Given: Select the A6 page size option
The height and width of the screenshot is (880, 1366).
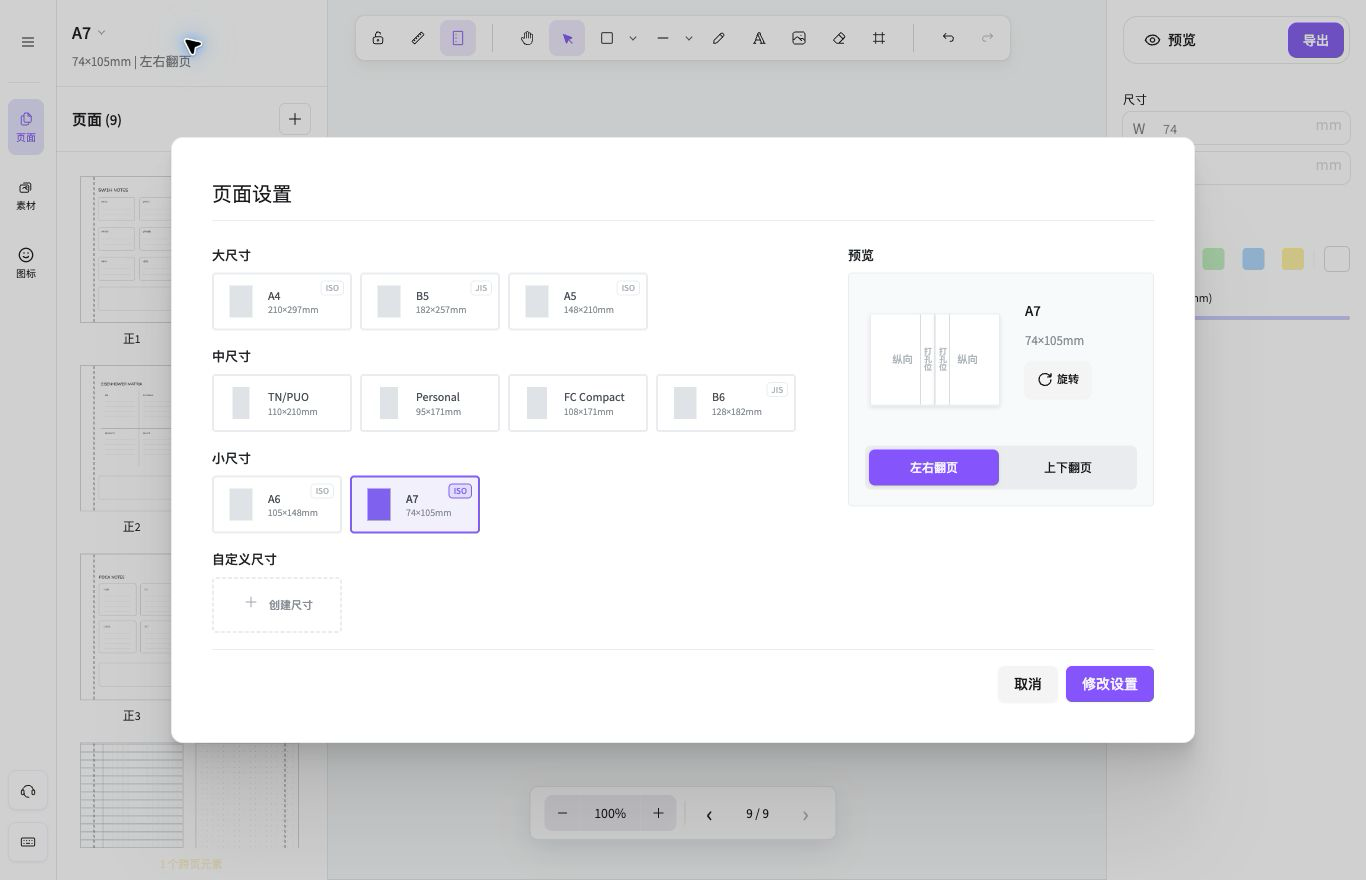Looking at the screenshot, I should (x=277, y=504).
